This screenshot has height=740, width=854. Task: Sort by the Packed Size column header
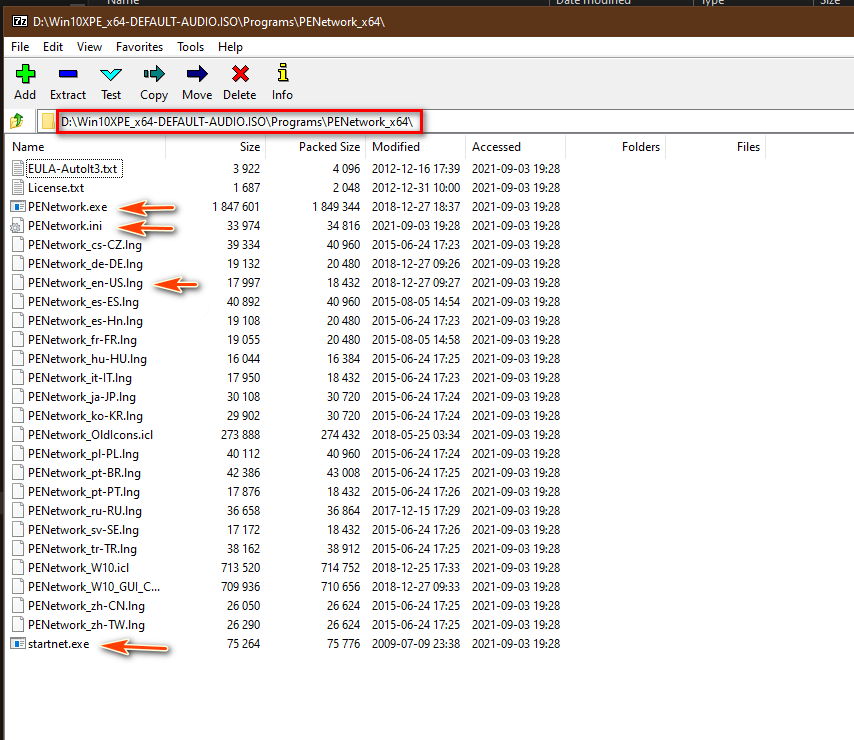pos(316,147)
